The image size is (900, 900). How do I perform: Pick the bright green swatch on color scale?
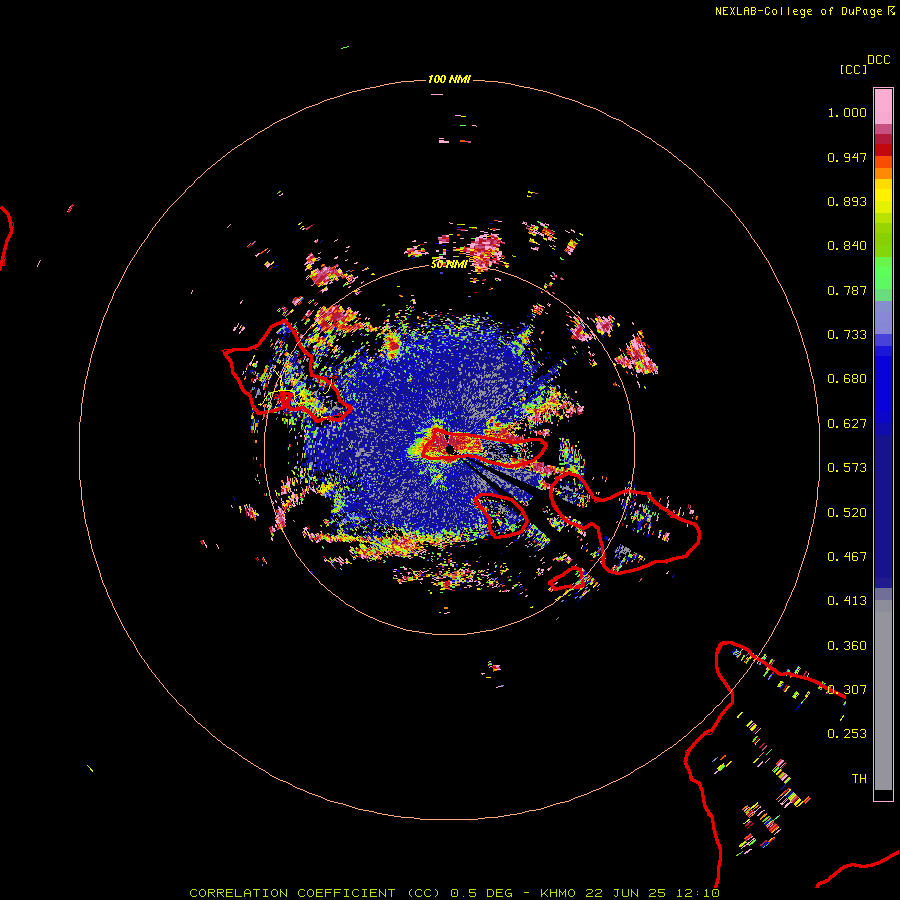(883, 273)
